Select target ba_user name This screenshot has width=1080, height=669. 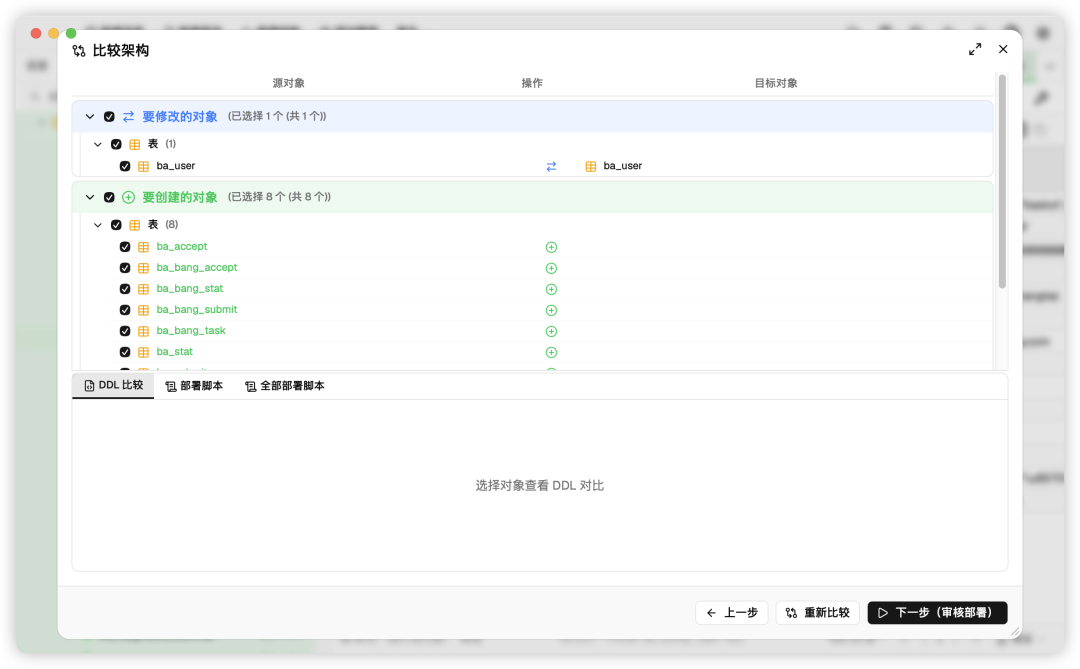623,165
